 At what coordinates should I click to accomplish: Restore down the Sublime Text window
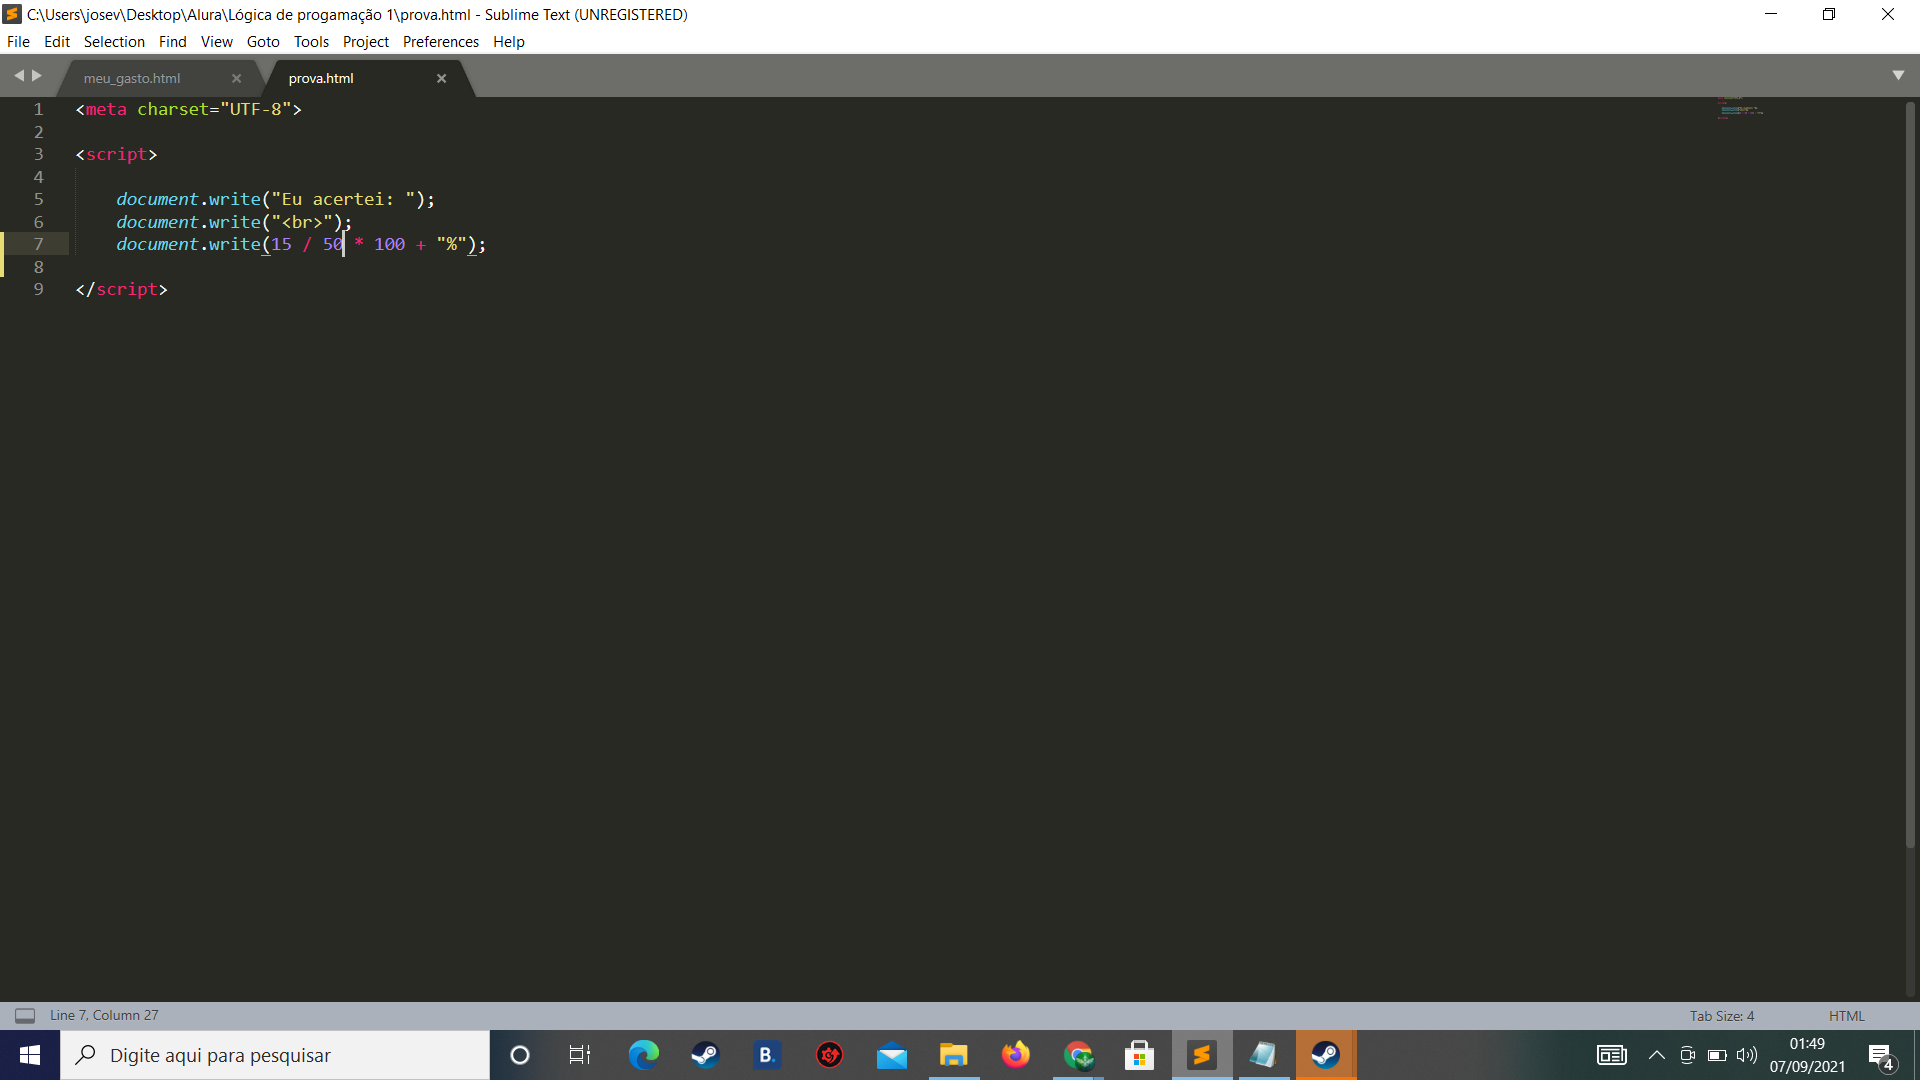(1829, 14)
